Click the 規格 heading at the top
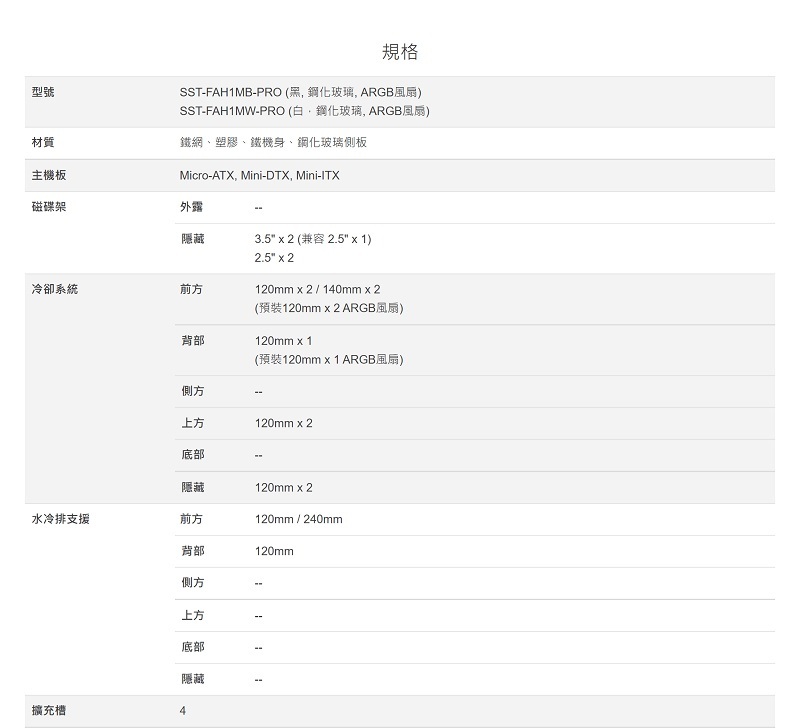The width and height of the screenshot is (800, 728). pyautogui.click(x=400, y=52)
